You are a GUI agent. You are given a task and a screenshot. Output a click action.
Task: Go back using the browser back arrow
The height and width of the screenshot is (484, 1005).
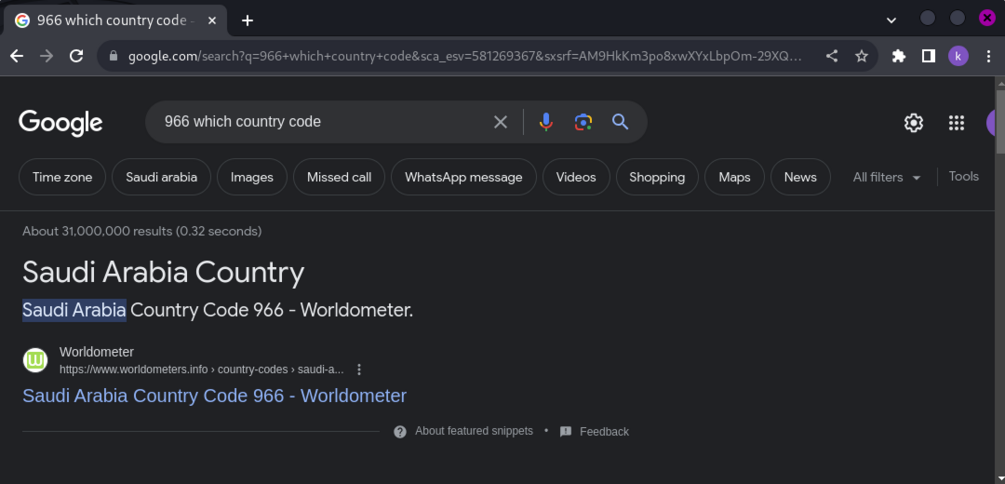tap(17, 56)
